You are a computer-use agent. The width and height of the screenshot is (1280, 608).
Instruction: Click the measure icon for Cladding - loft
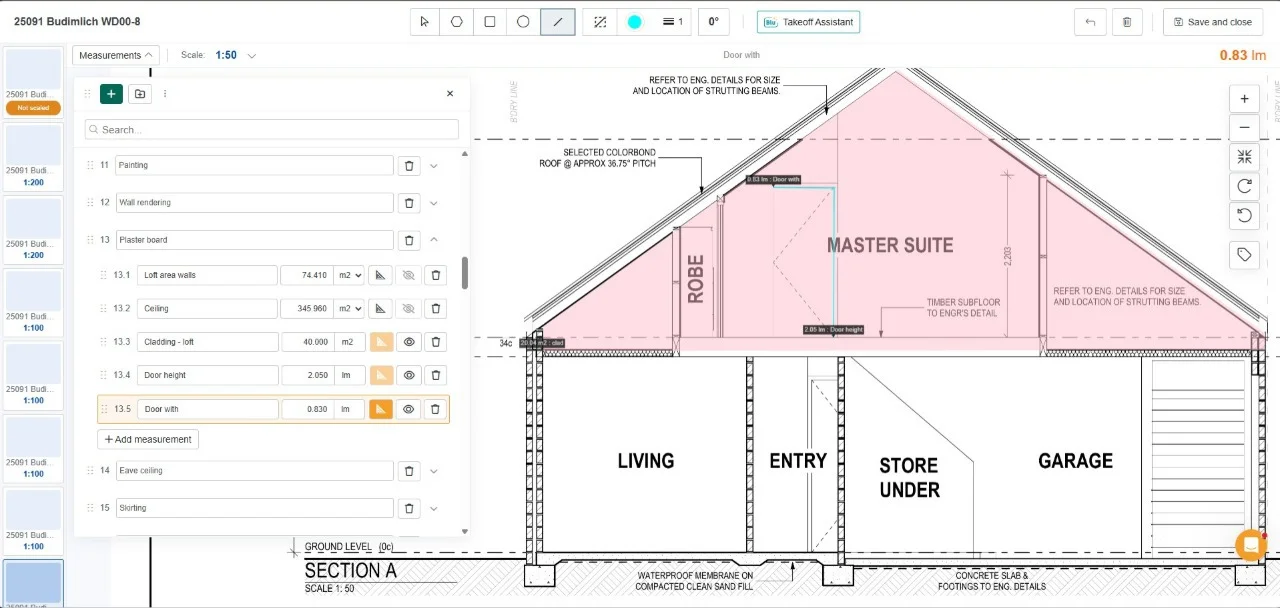[x=381, y=342]
